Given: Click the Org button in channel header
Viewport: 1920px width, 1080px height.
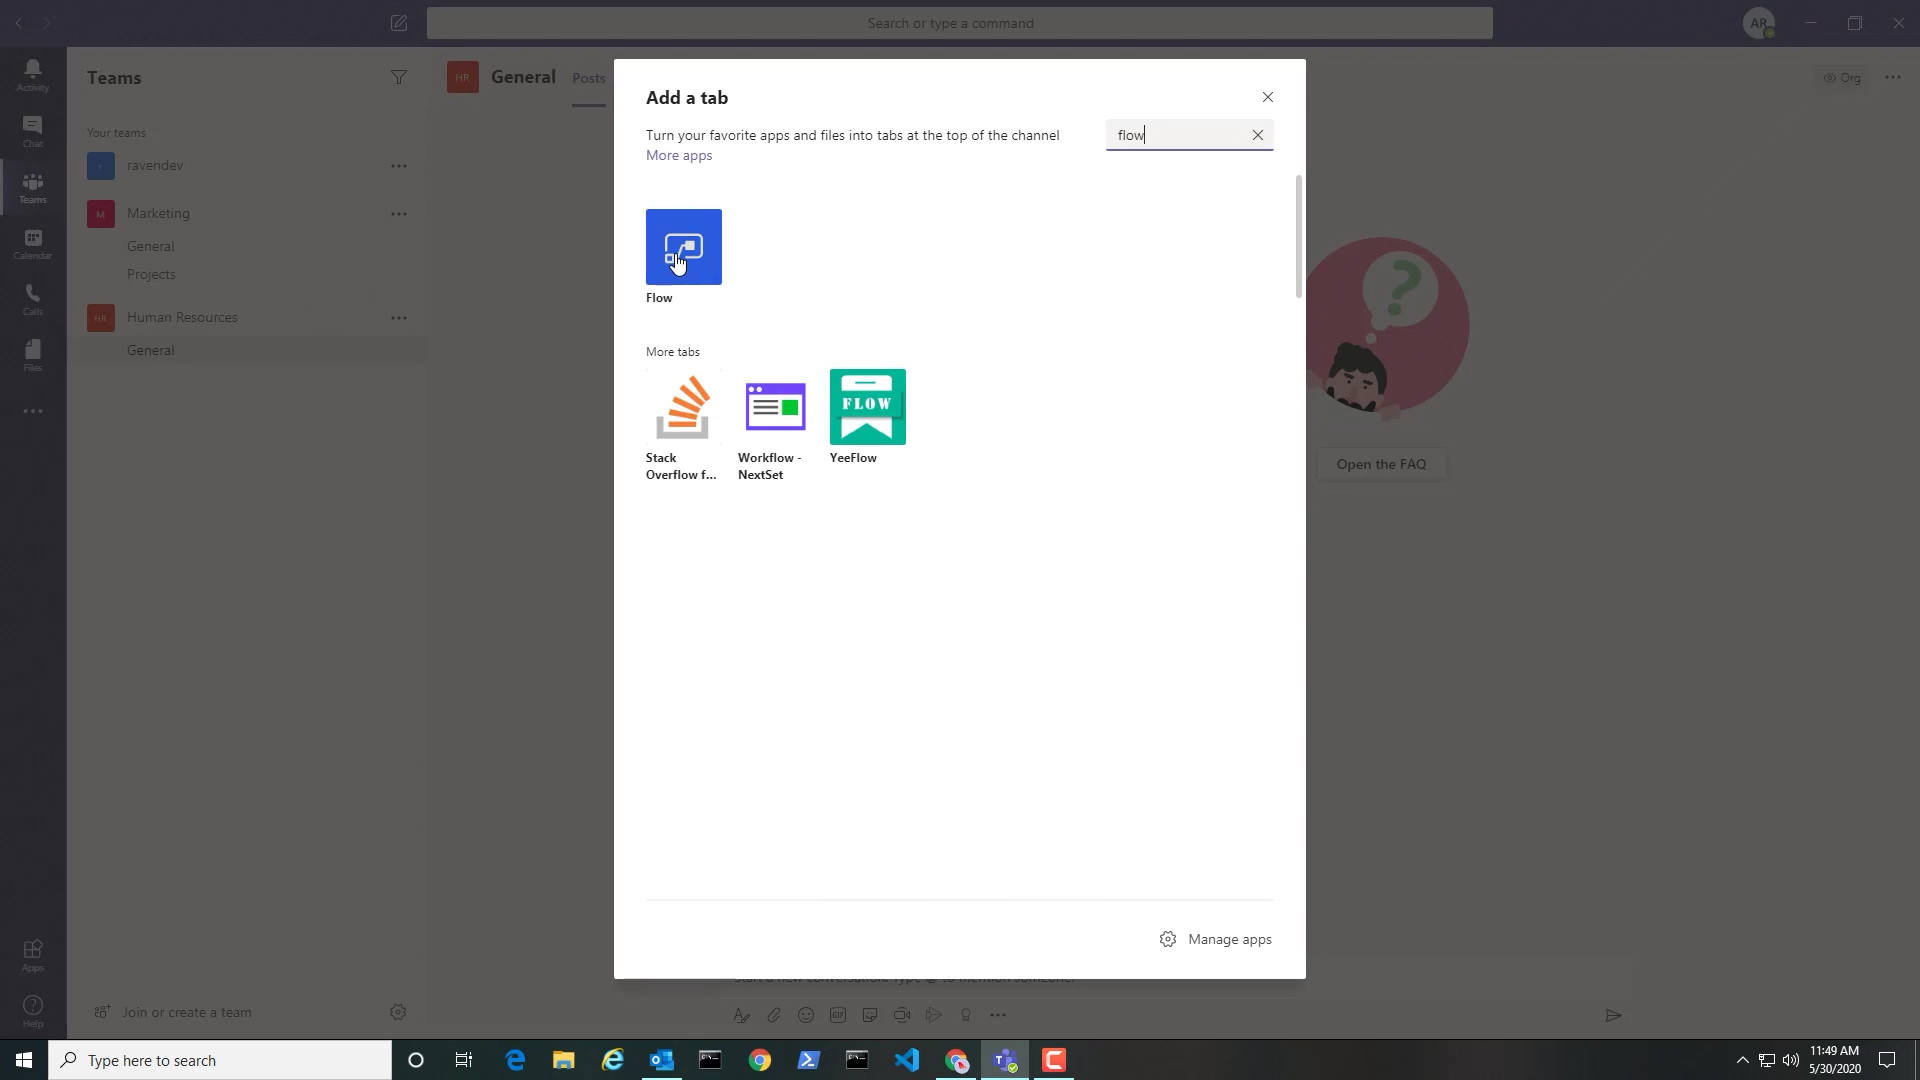Looking at the screenshot, I should click(x=1842, y=77).
